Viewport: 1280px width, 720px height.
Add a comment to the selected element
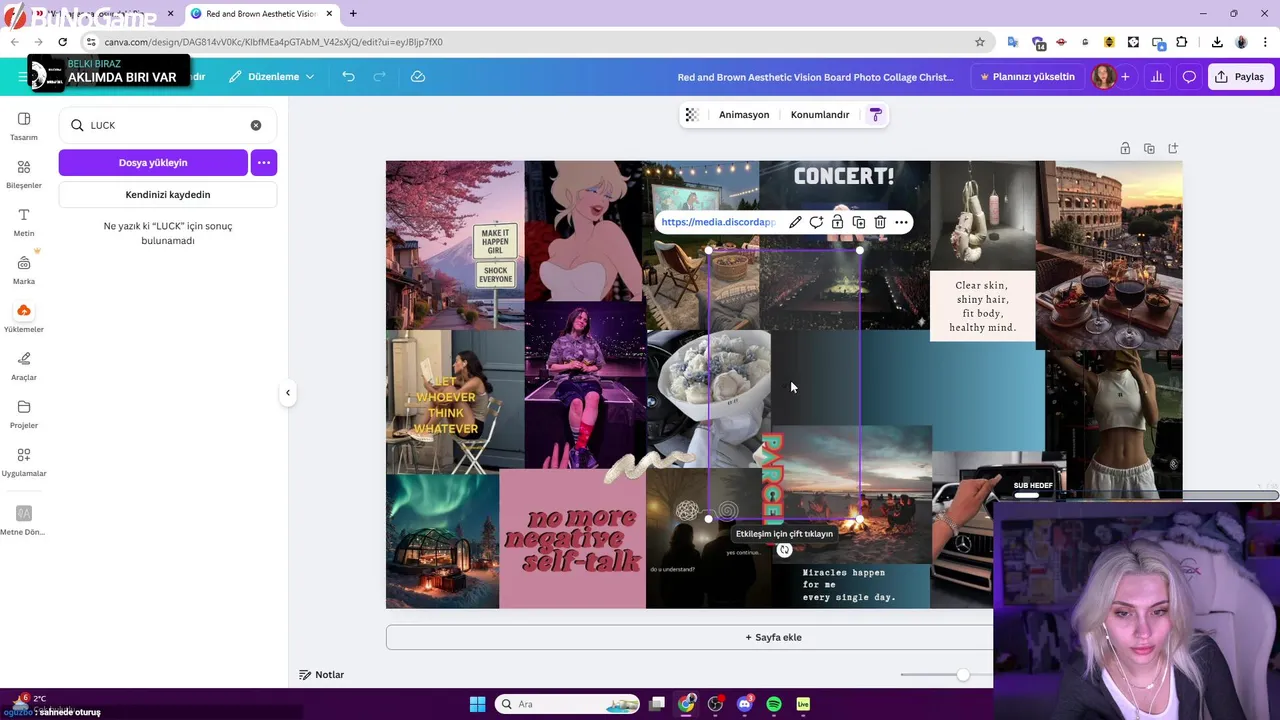pyautogui.click(x=816, y=222)
